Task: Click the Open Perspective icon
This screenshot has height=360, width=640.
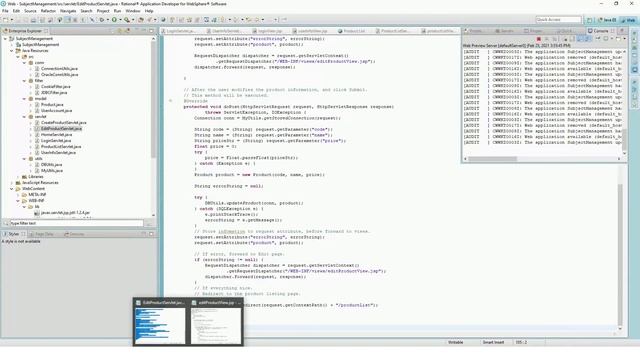Action: coord(589,20)
